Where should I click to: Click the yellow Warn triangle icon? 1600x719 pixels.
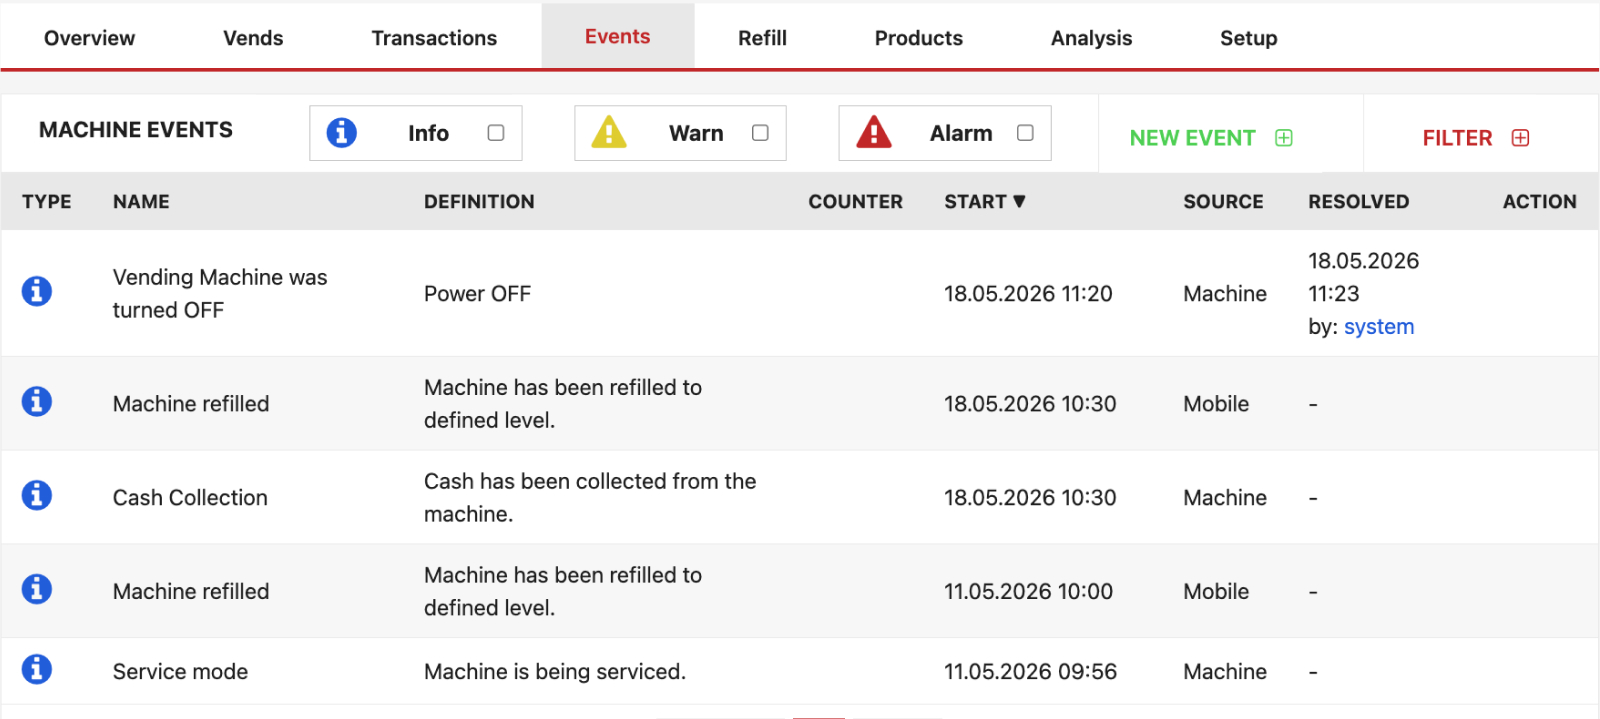(609, 132)
